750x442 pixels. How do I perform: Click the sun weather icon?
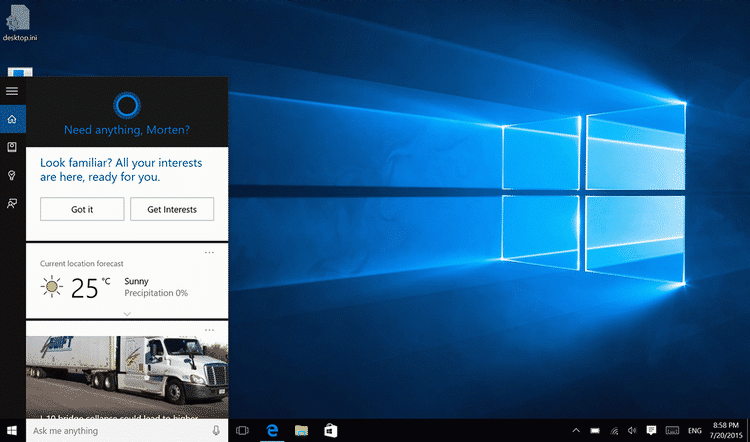[x=51, y=287]
